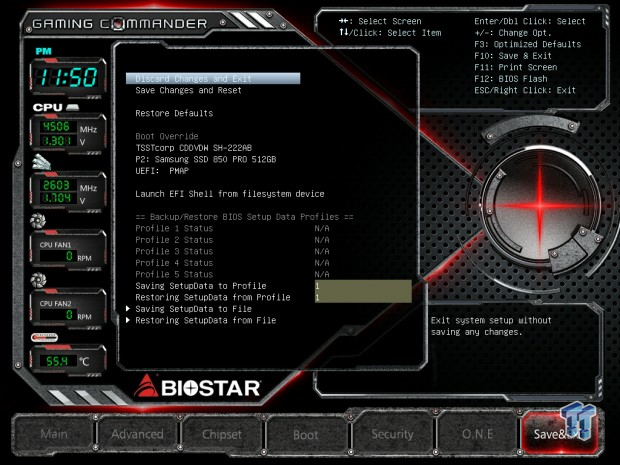
Task: Select Profile 1 Status row
Action: coord(232,228)
